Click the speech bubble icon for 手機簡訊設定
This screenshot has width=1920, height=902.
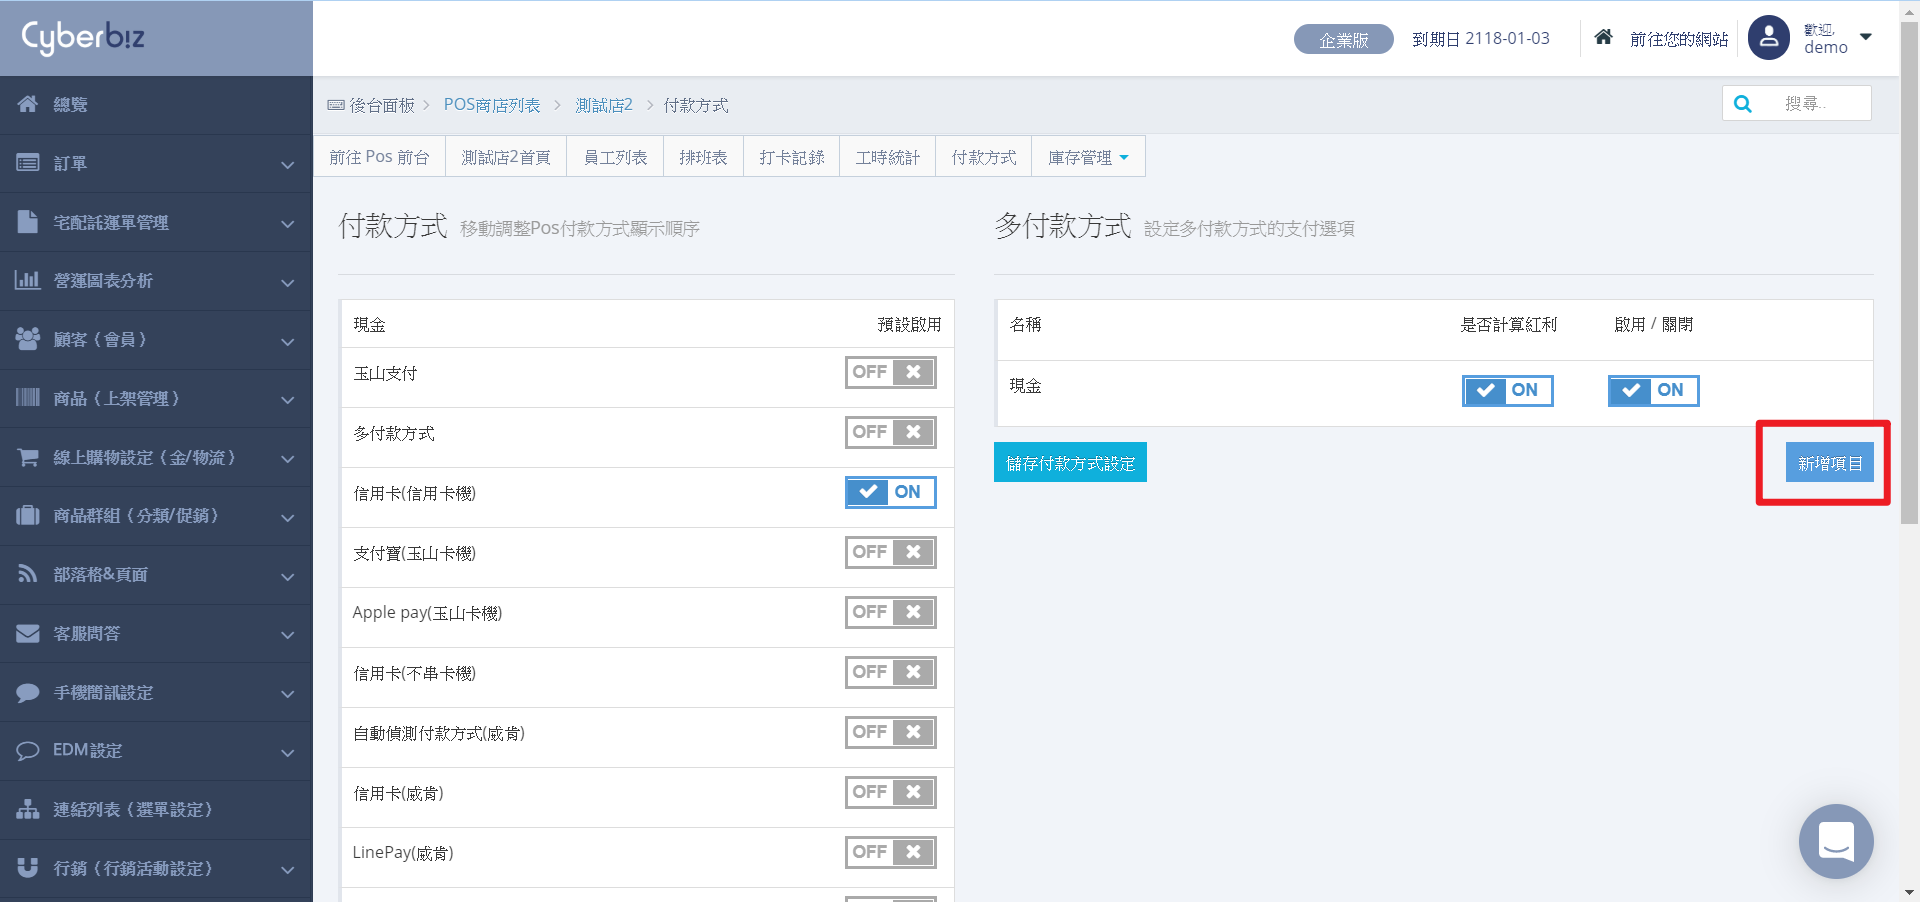pyautogui.click(x=28, y=692)
